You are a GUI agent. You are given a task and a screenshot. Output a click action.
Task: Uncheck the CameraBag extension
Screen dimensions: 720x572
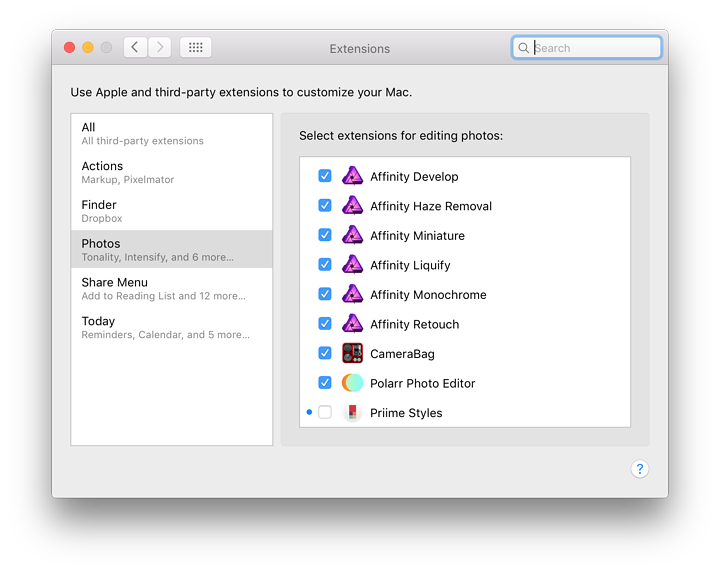(x=325, y=353)
